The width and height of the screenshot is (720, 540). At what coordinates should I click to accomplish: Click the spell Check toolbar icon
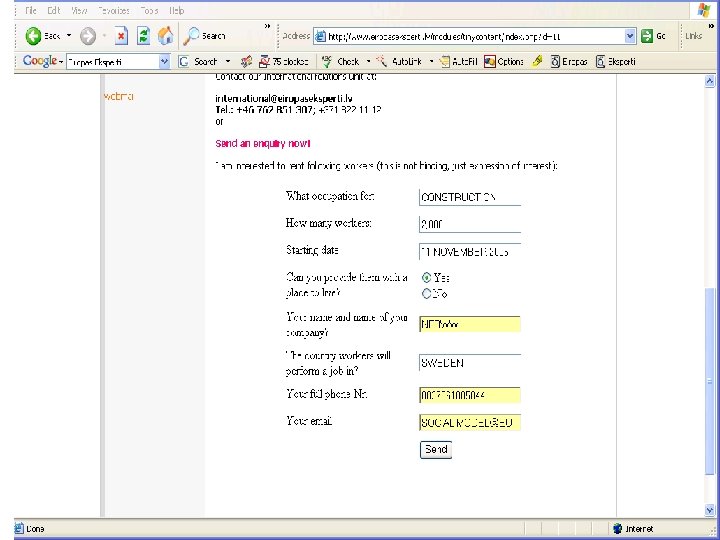point(326,62)
